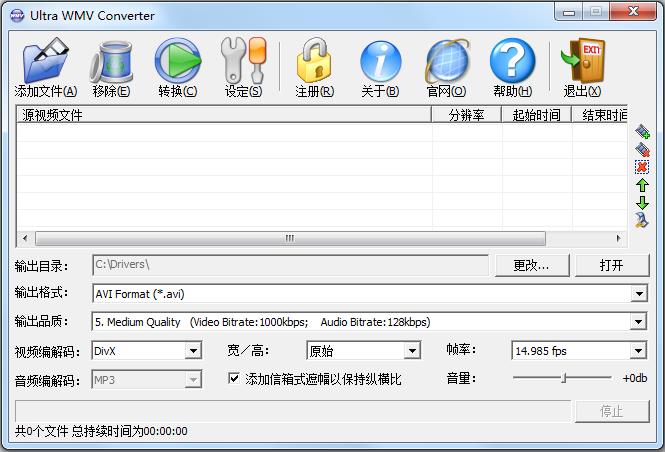The image size is (665, 452).
Task: Open the Add Files (添加文件) folder icon
Action: (x=46, y=60)
